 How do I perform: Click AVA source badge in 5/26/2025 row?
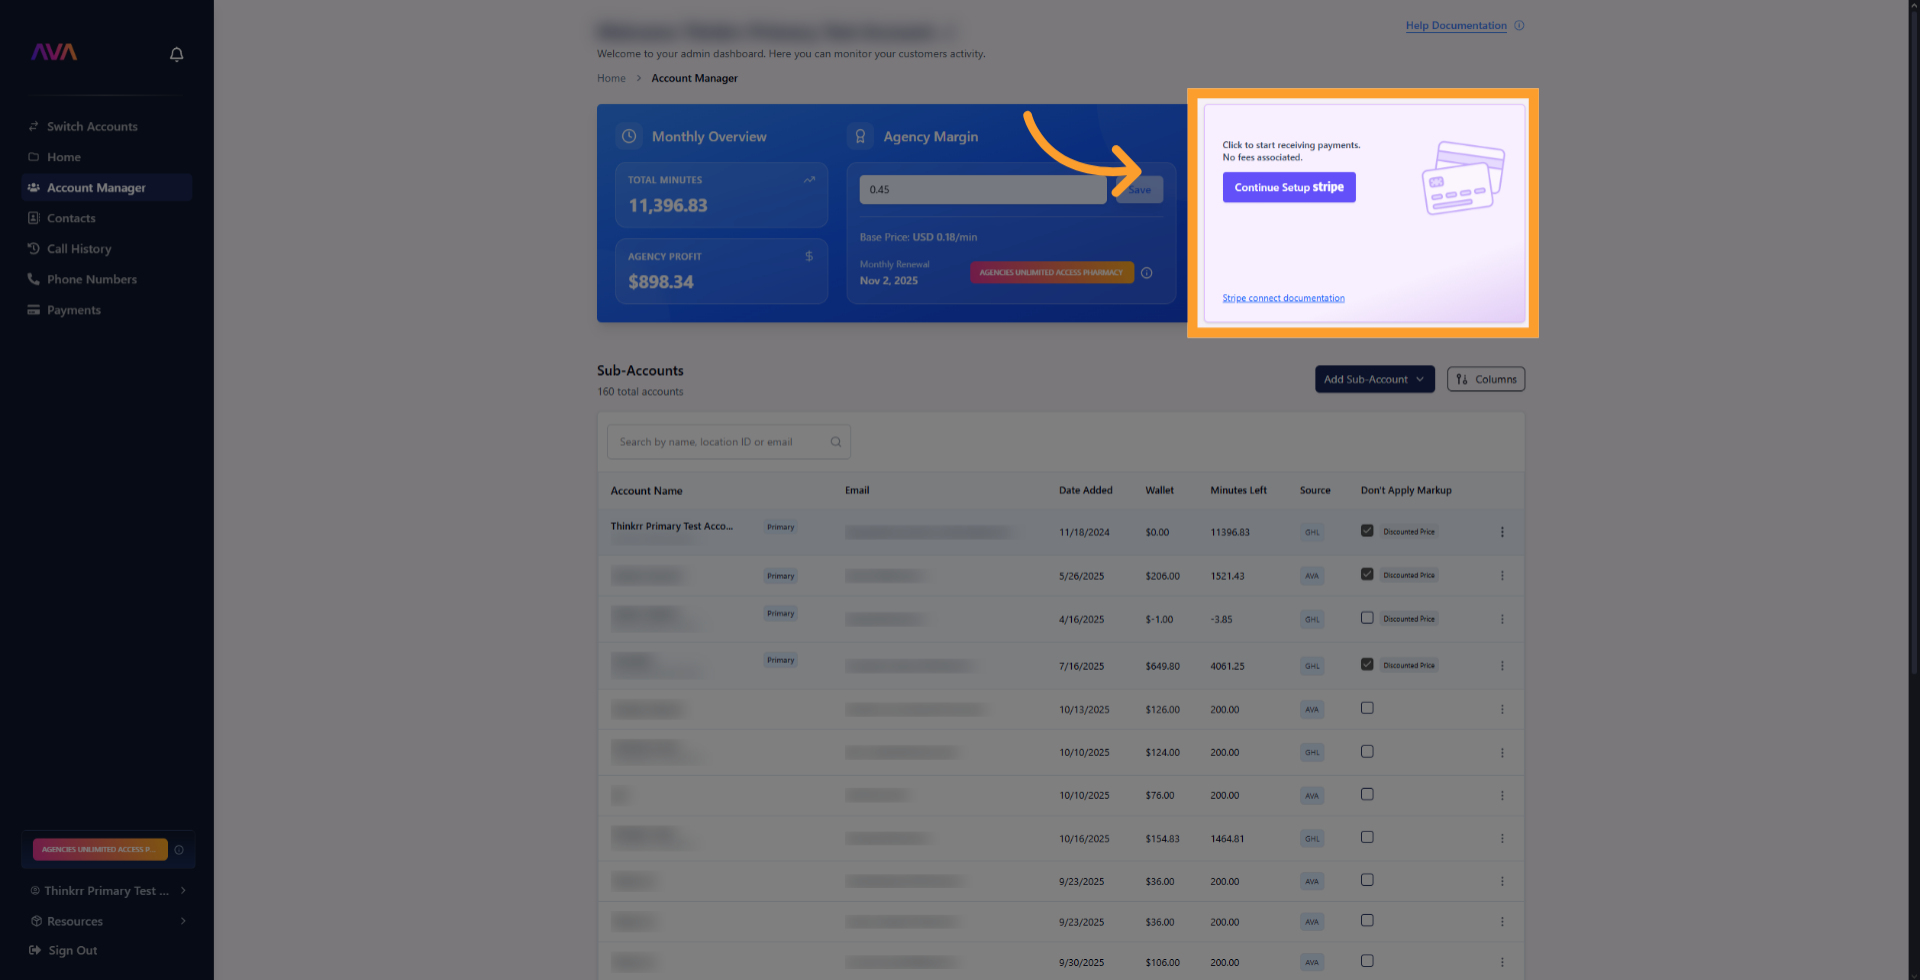coord(1312,576)
